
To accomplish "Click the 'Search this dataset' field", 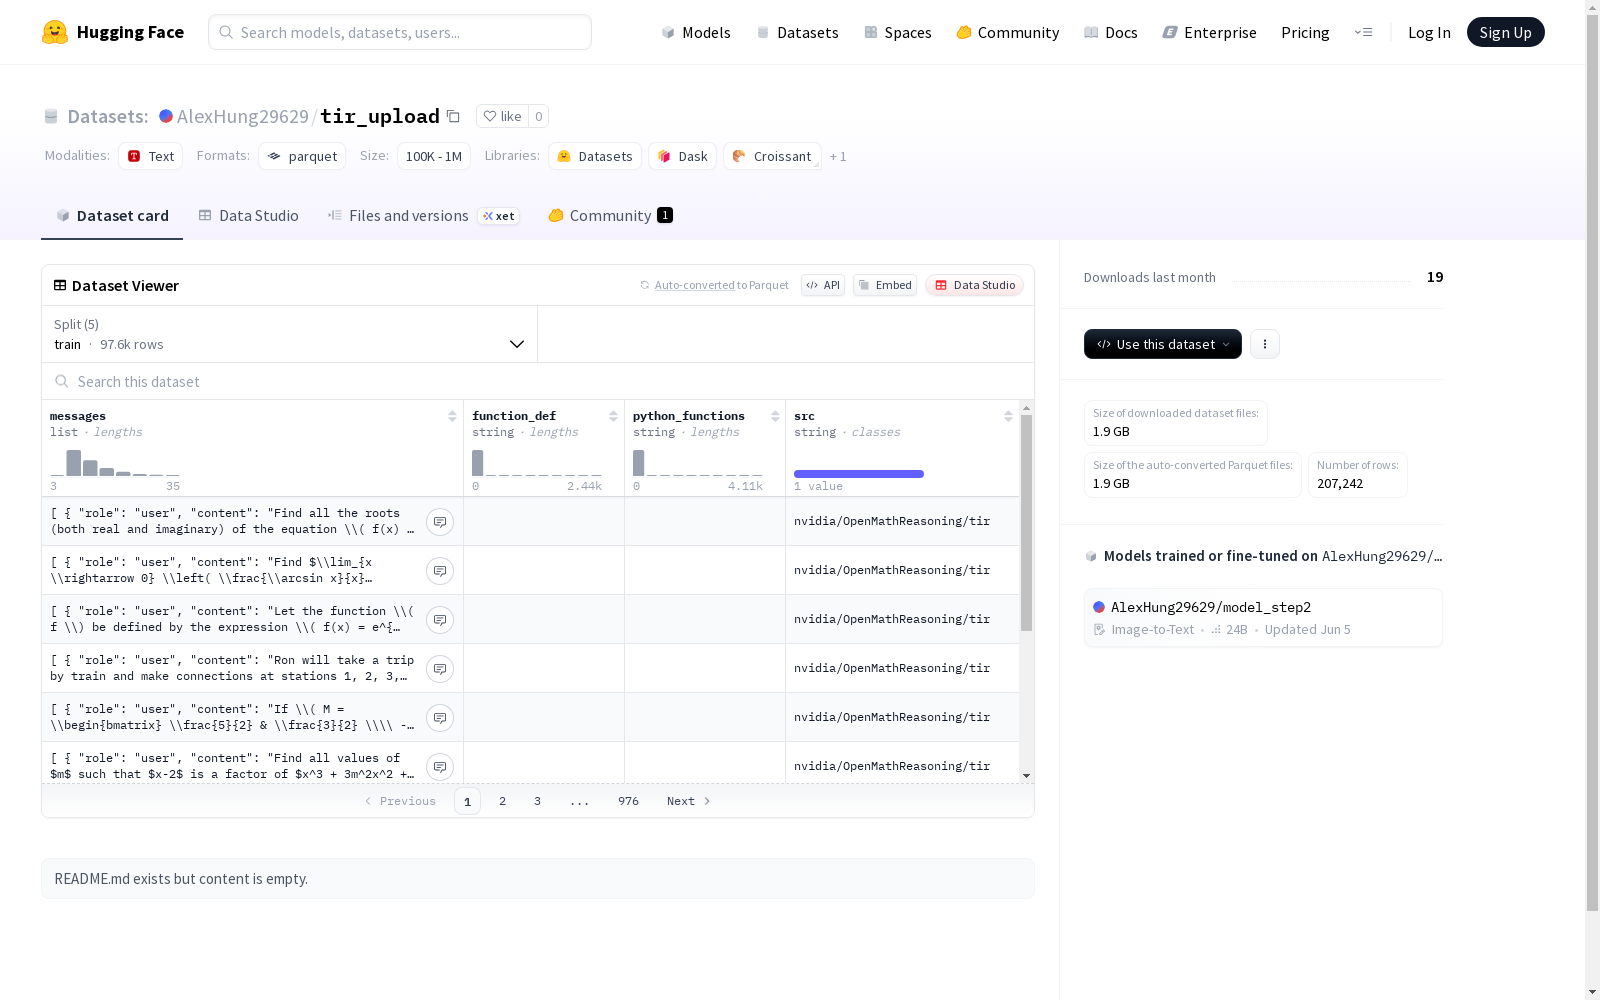I will point(538,382).
